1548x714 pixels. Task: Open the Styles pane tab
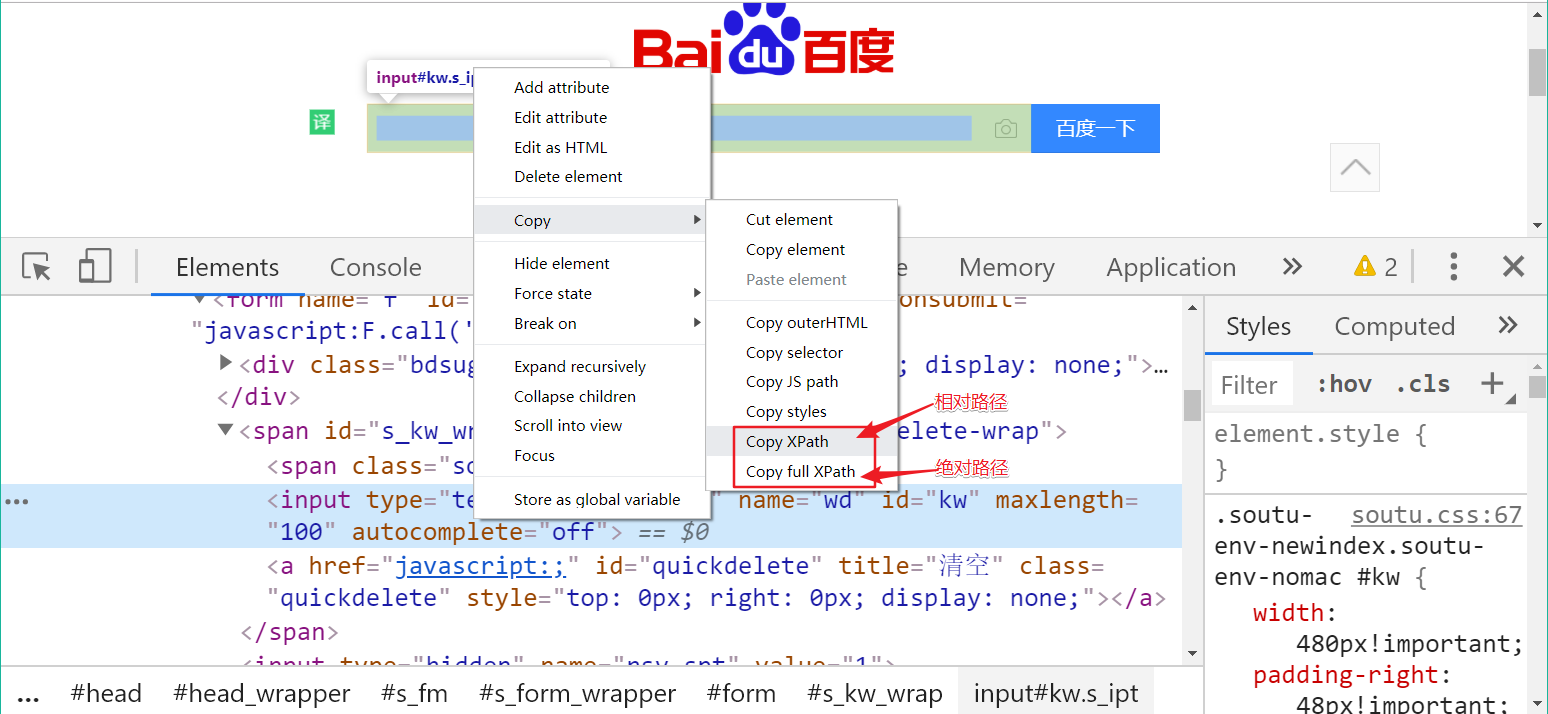(x=1258, y=326)
